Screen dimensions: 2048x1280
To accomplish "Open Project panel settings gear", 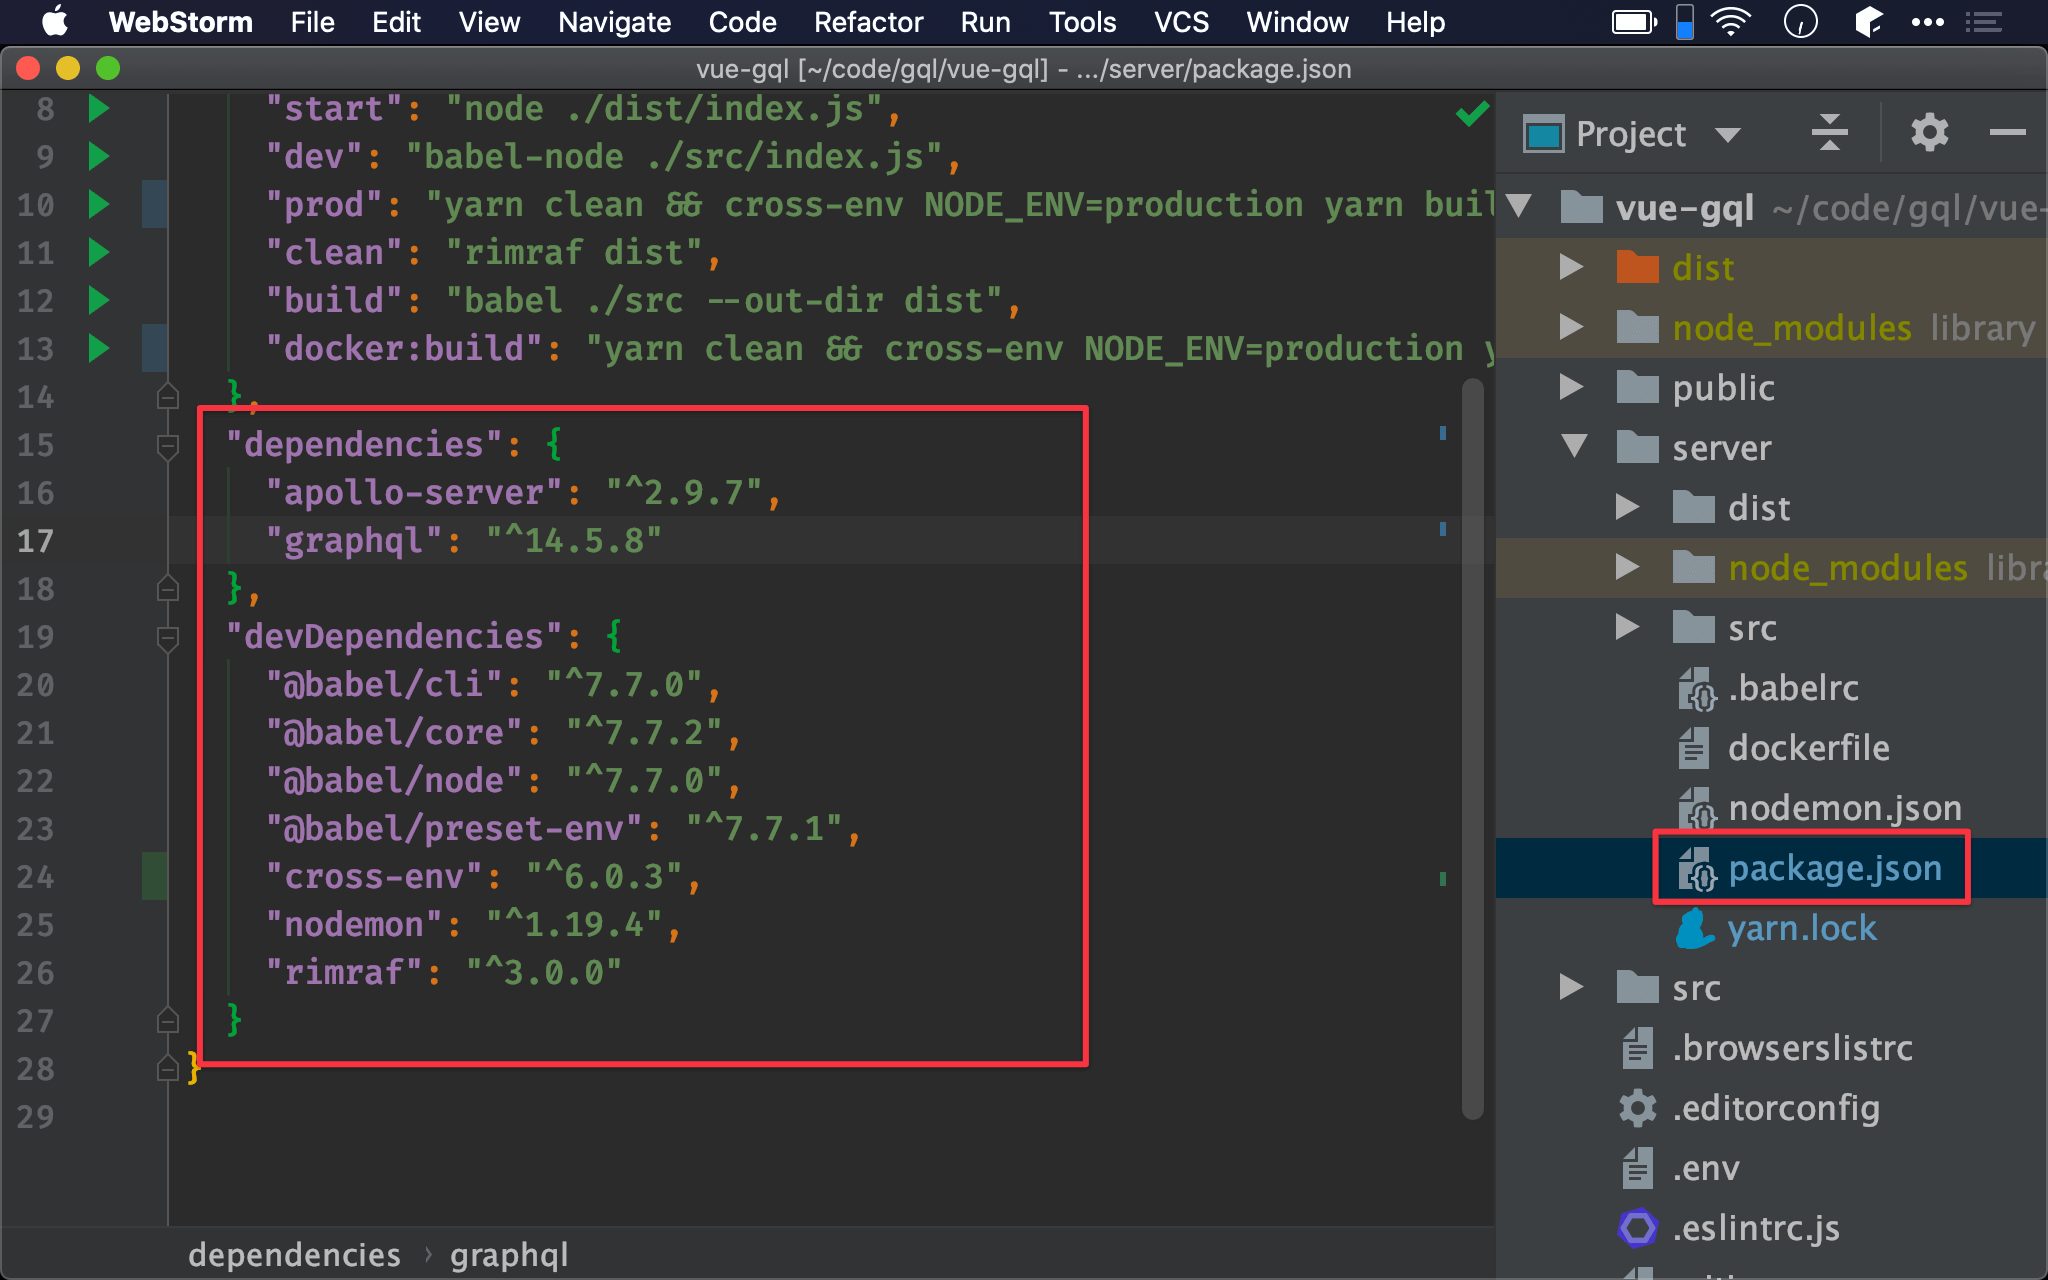I will point(1929,133).
